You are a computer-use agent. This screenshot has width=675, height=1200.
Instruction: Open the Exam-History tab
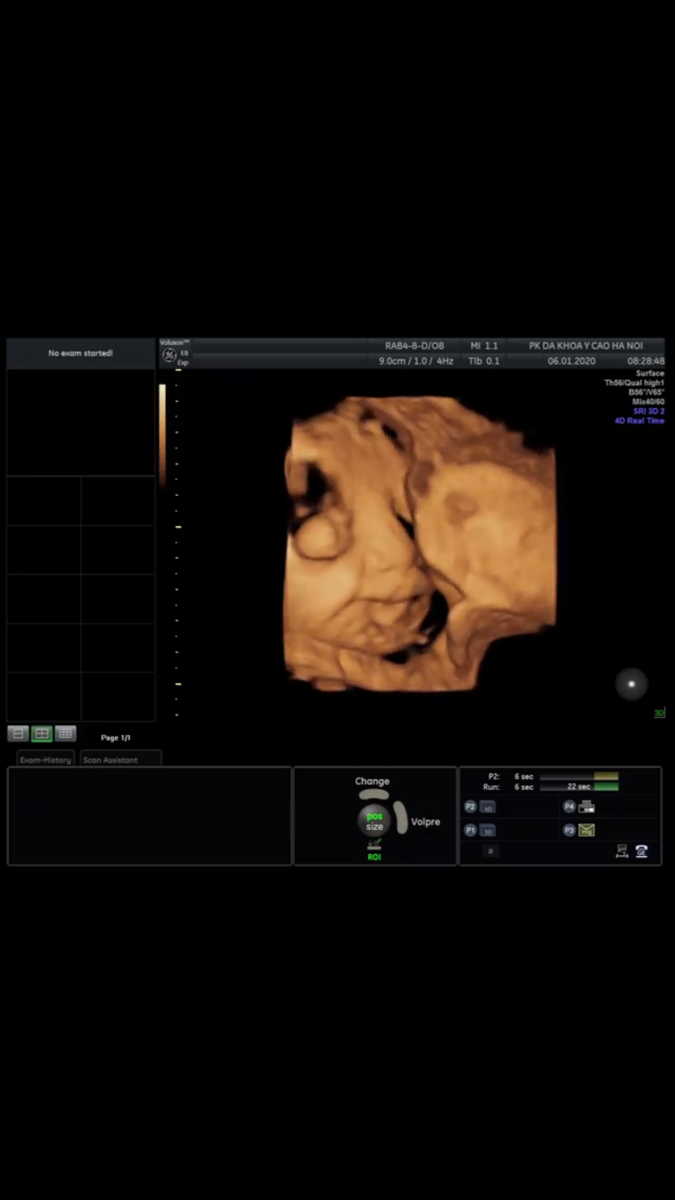(46, 760)
